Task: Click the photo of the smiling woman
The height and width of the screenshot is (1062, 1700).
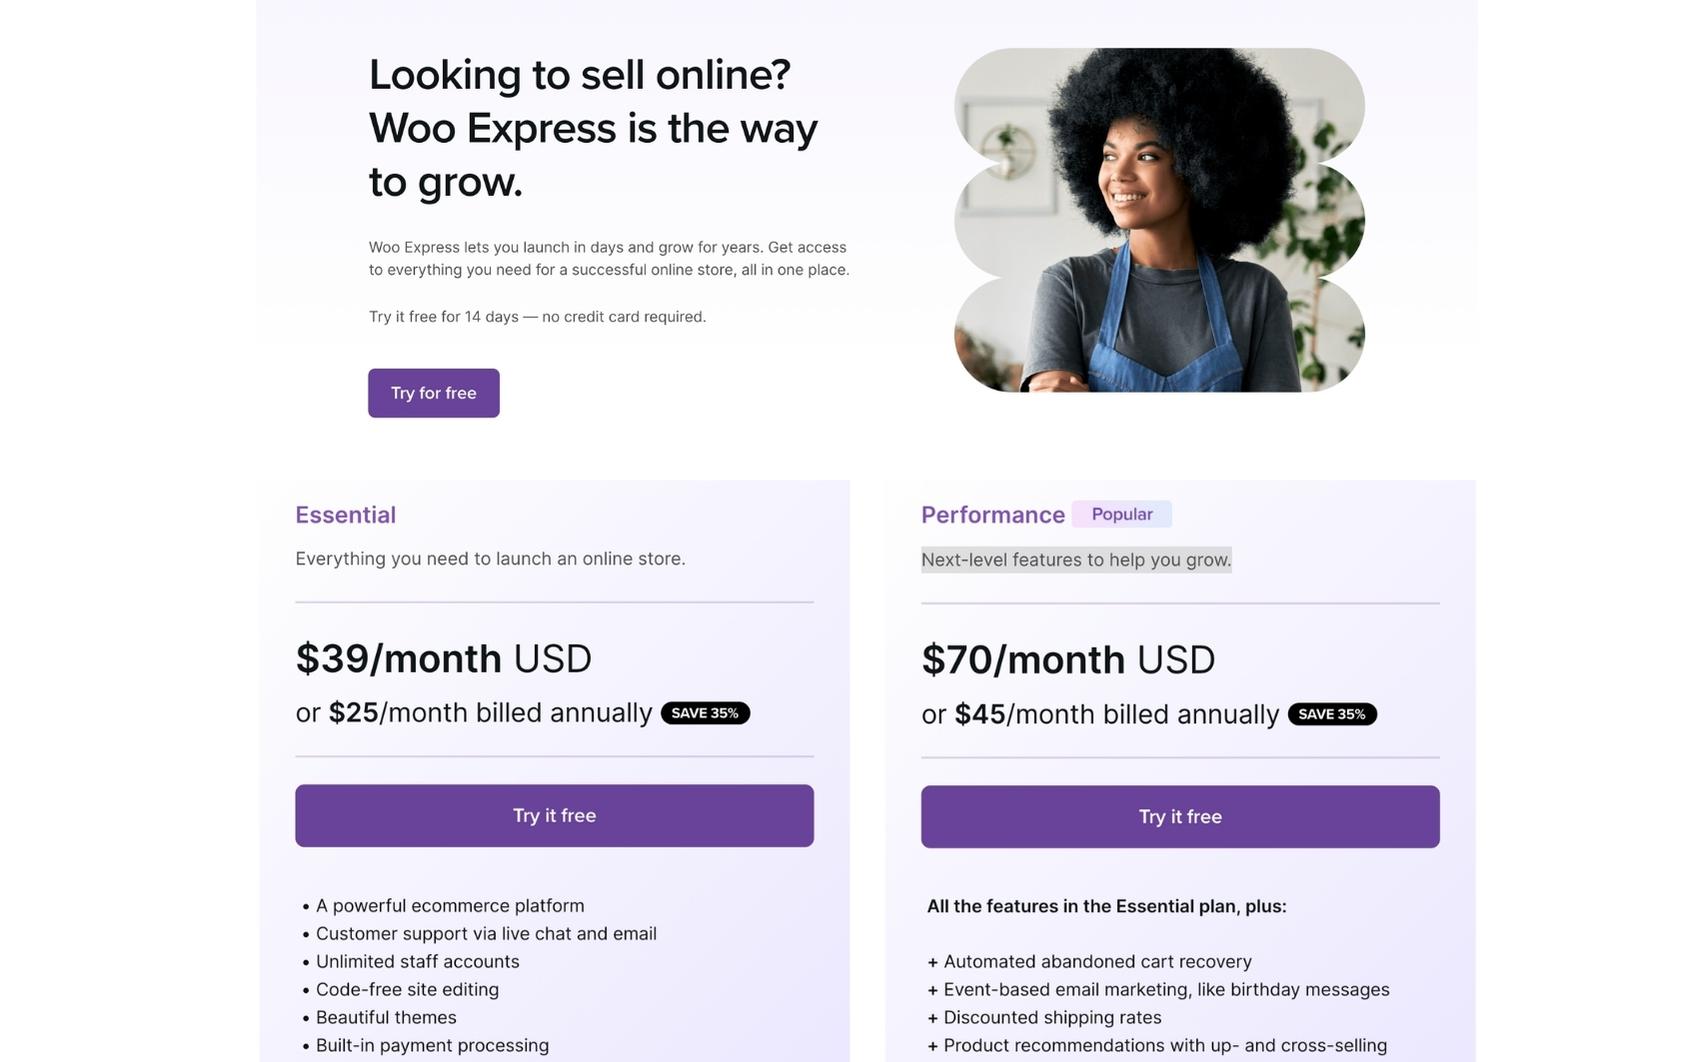Action: pos(1159,220)
